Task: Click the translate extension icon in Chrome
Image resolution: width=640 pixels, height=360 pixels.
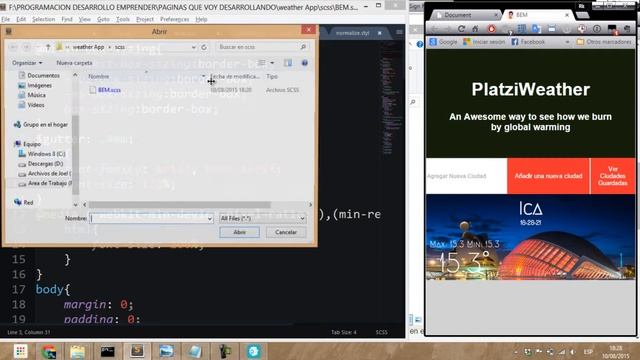Action: [x=536, y=29]
